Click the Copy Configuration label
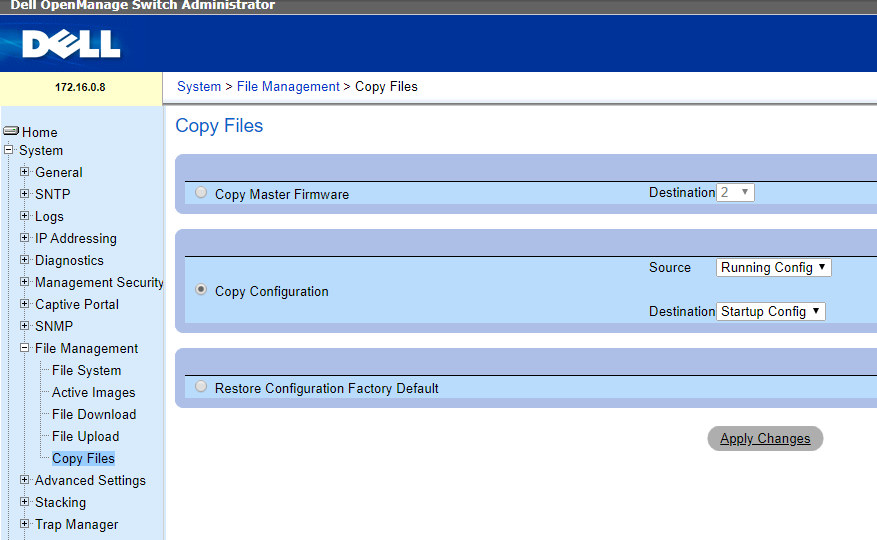Screen dimensions: 877x540 pyautogui.click(x=272, y=292)
